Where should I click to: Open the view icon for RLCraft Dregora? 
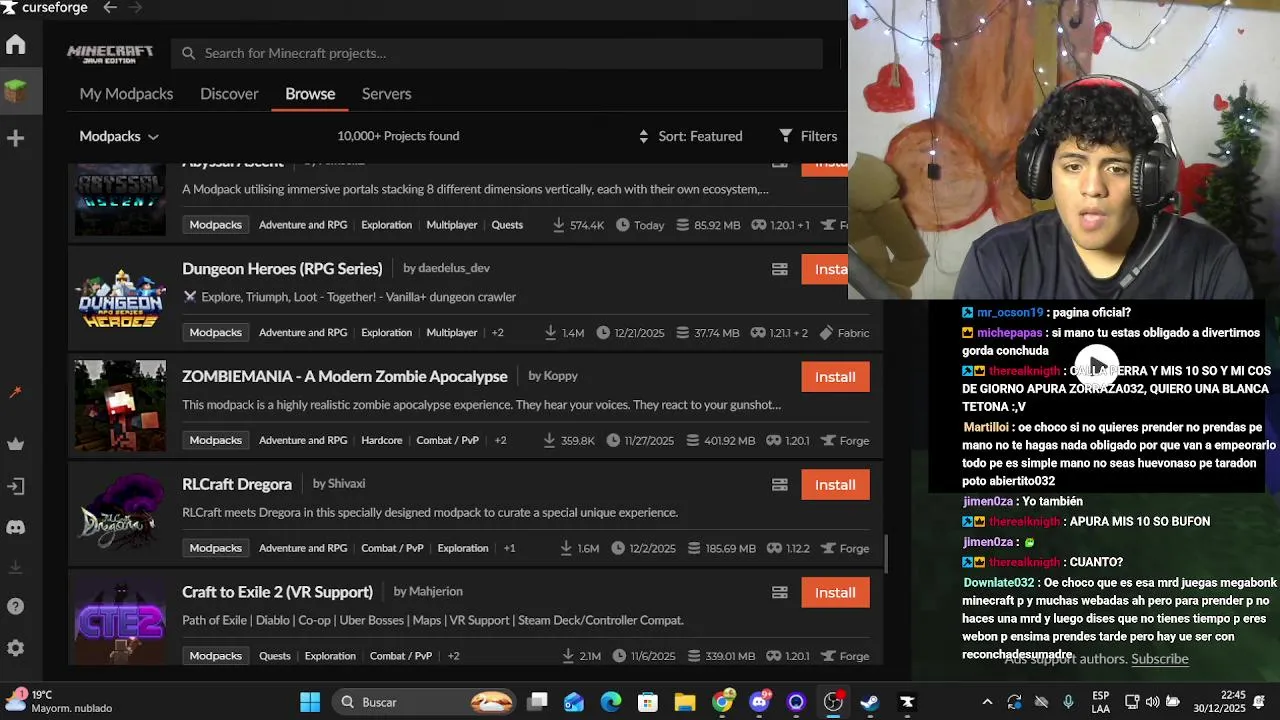click(780, 485)
